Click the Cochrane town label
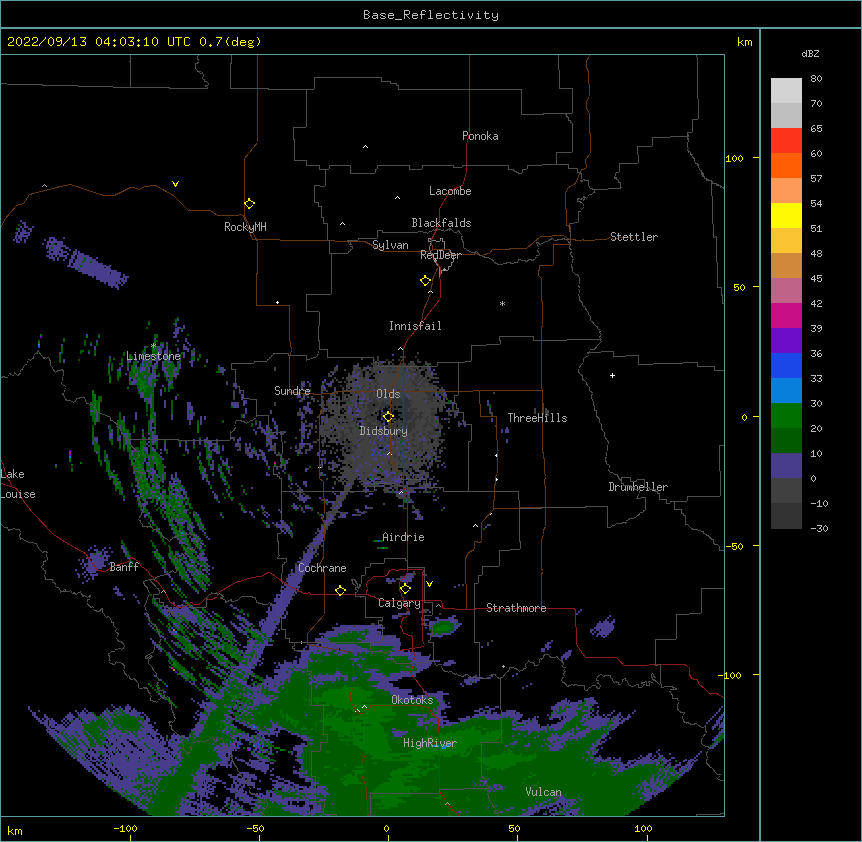Image resolution: width=862 pixels, height=842 pixels. [x=322, y=568]
